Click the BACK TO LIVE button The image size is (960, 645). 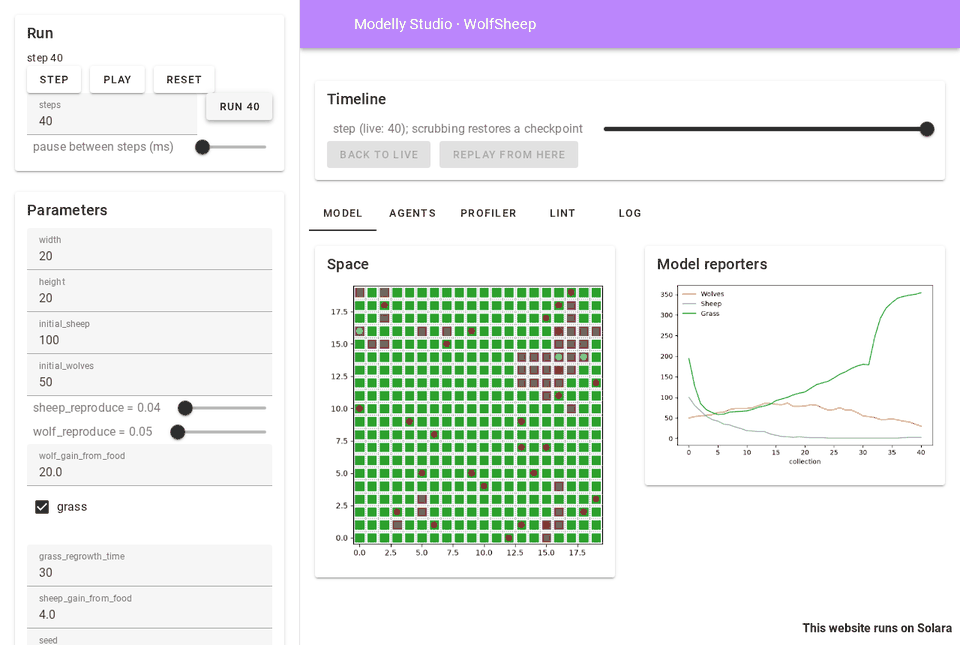[378, 155]
